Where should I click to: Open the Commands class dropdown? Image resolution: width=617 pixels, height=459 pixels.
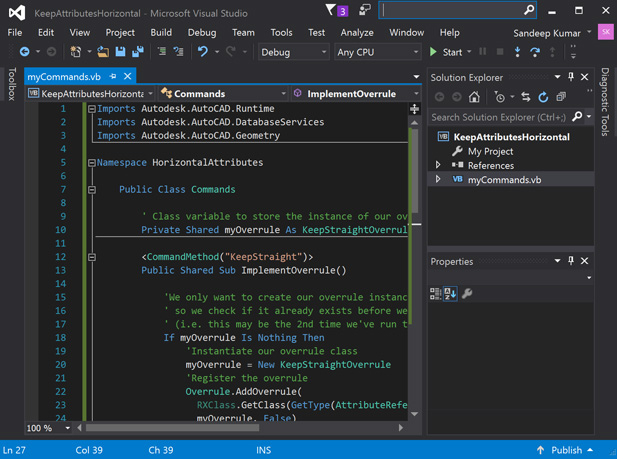(223, 94)
